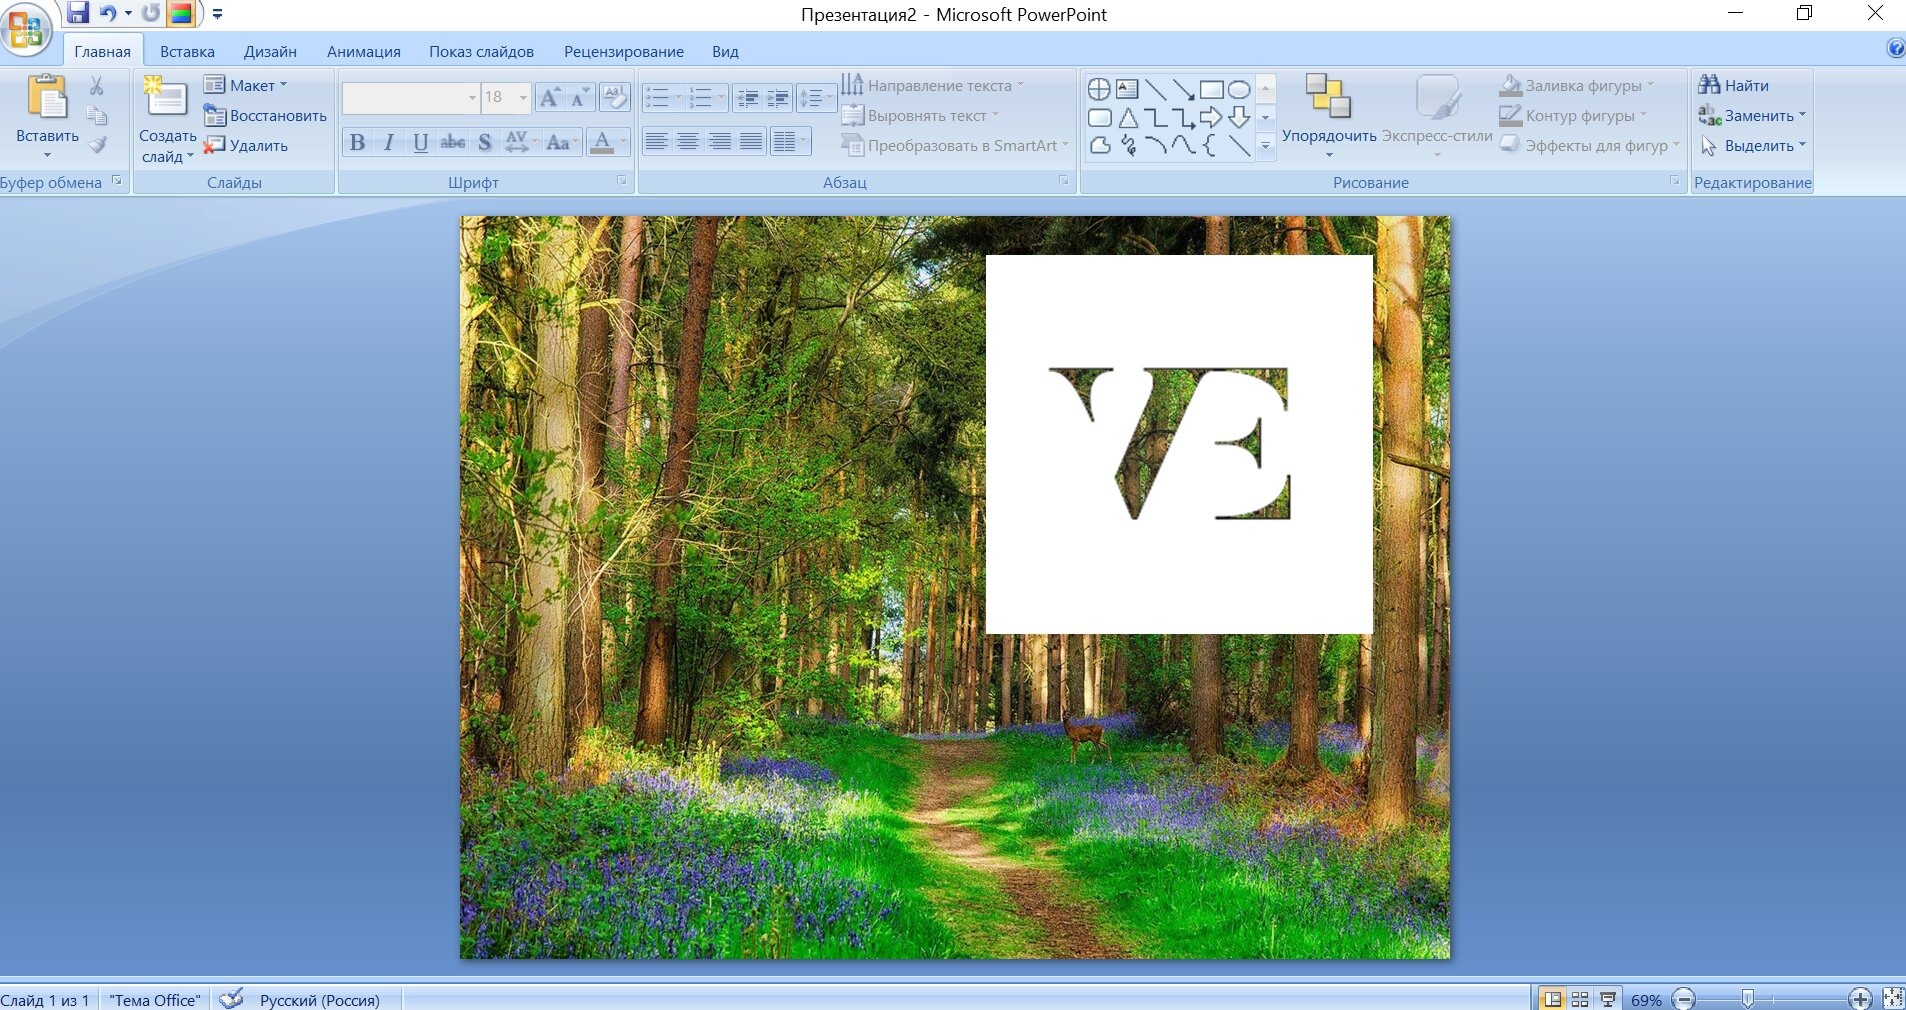
Task: Click the Русский (Россия) language indicator
Action: click(x=320, y=1000)
